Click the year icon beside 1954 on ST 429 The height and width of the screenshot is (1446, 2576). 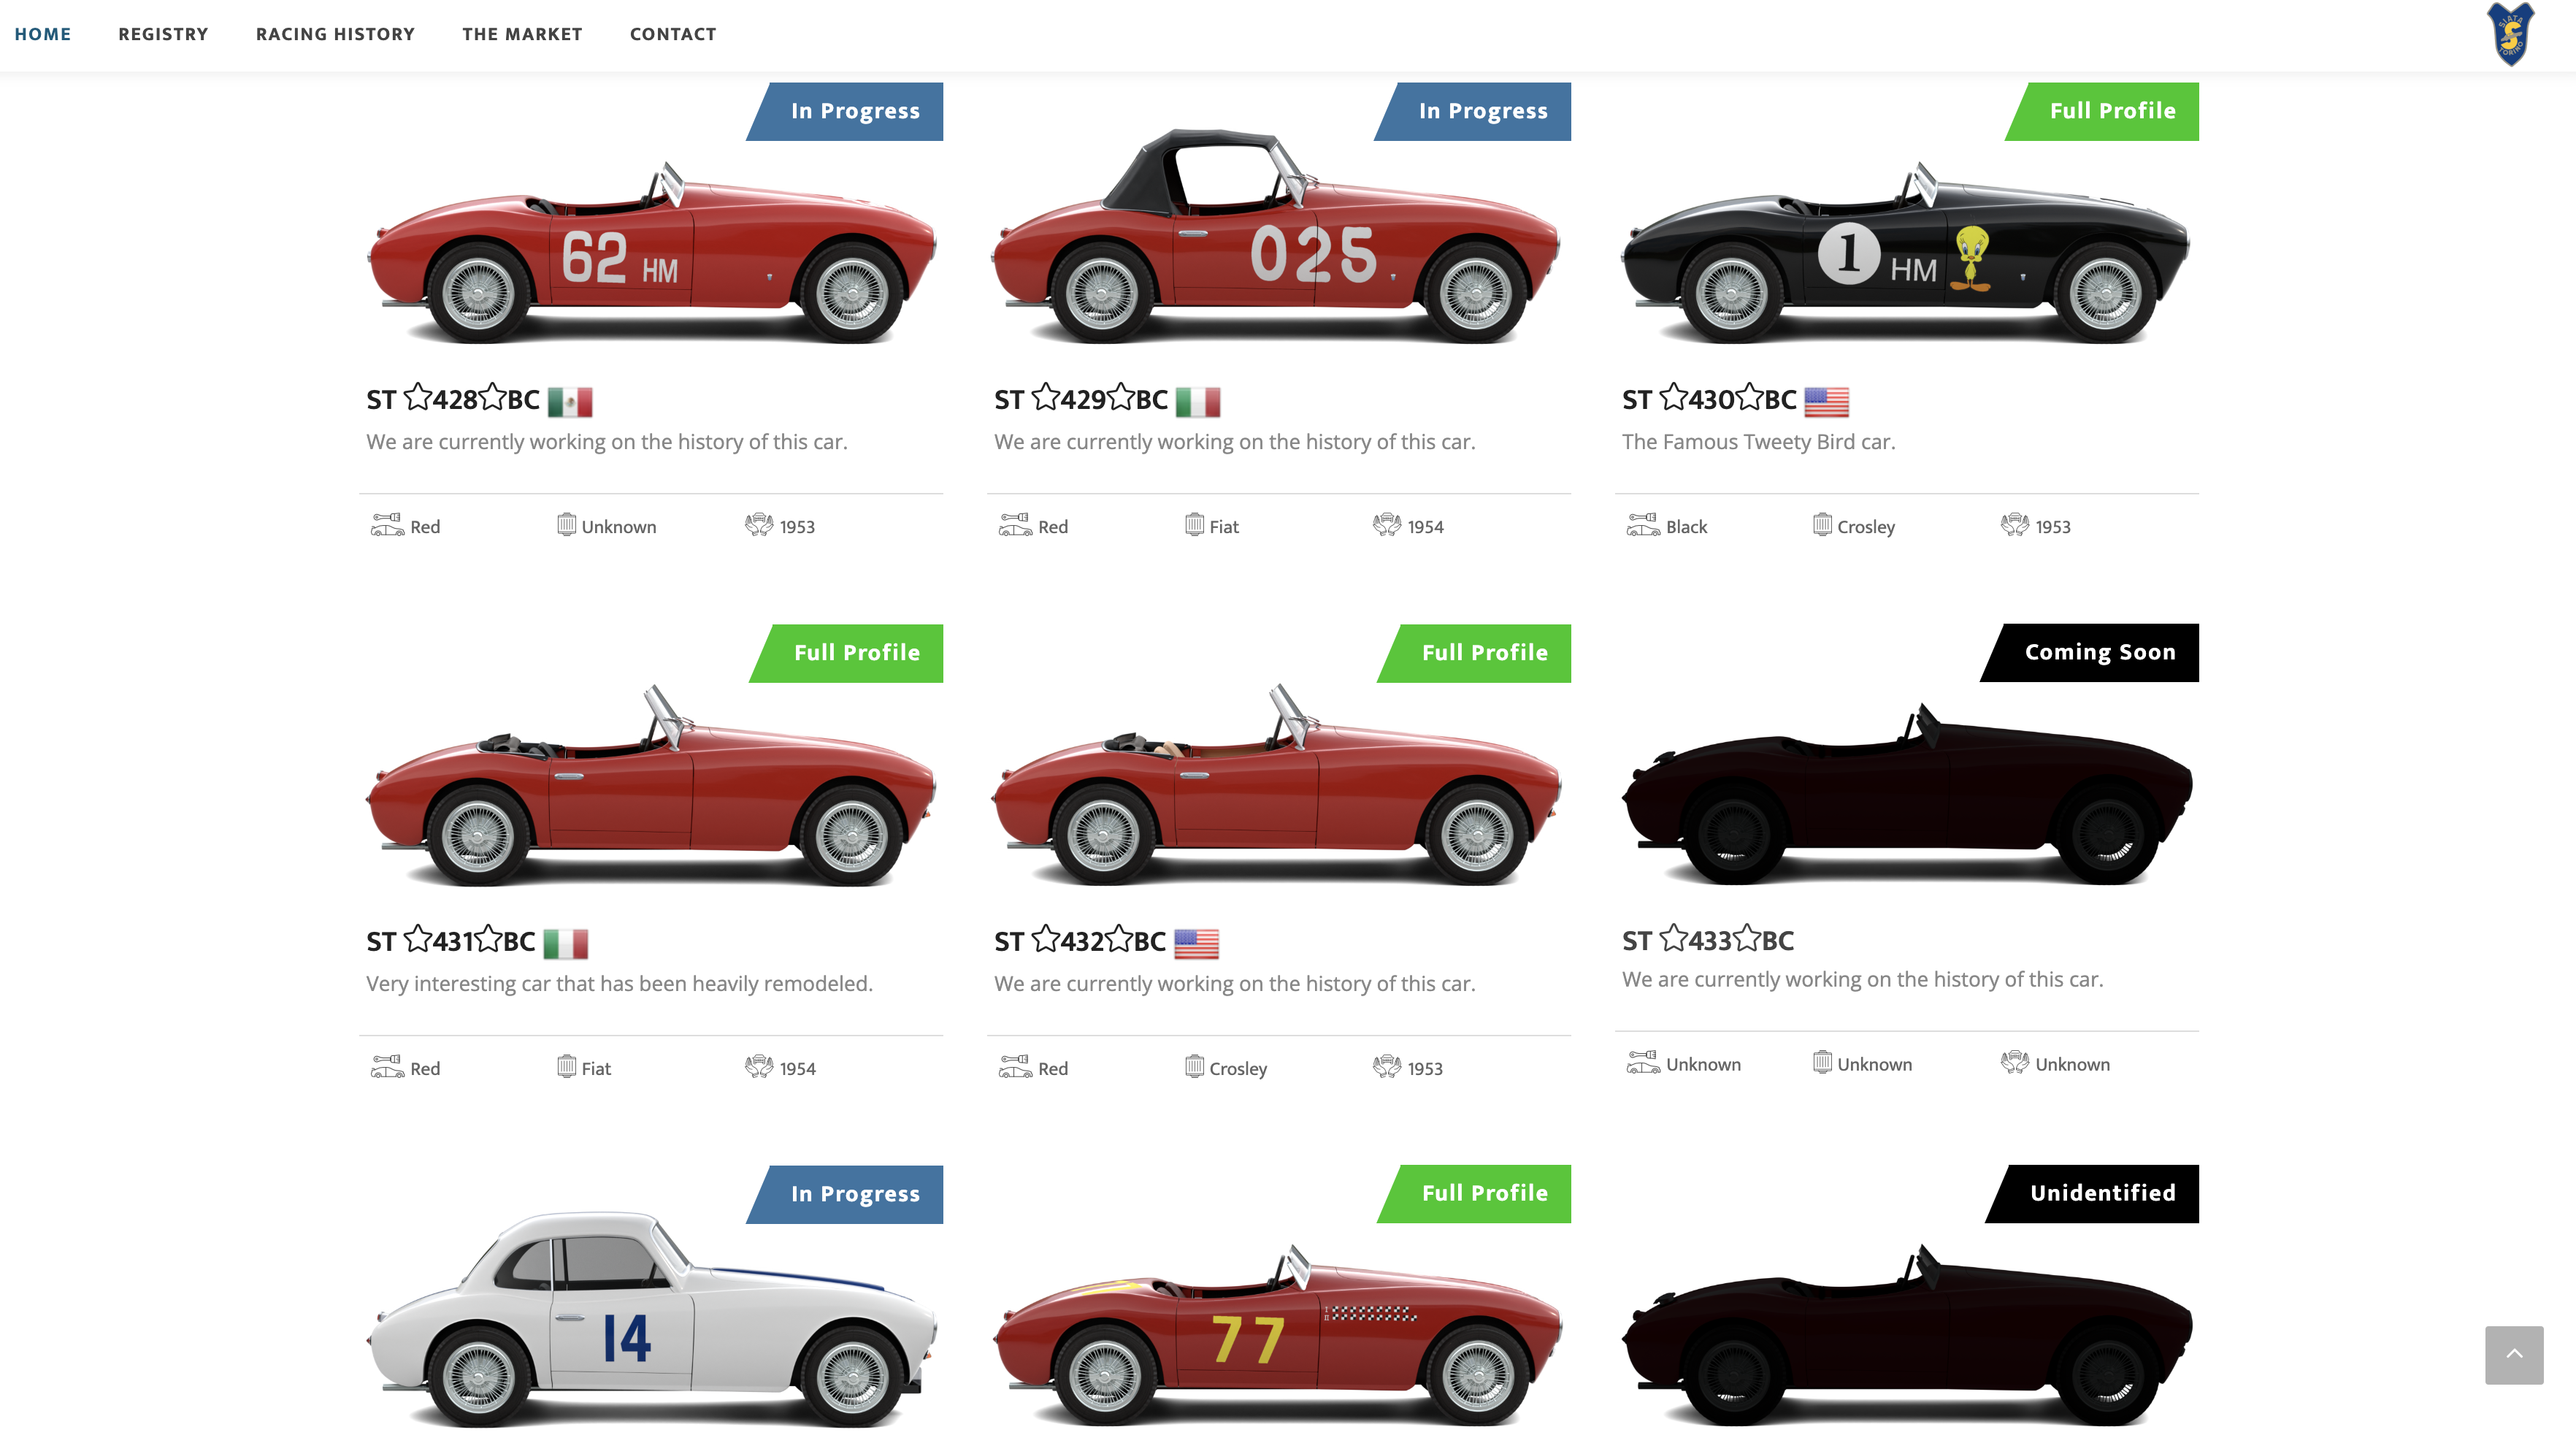coord(1387,524)
